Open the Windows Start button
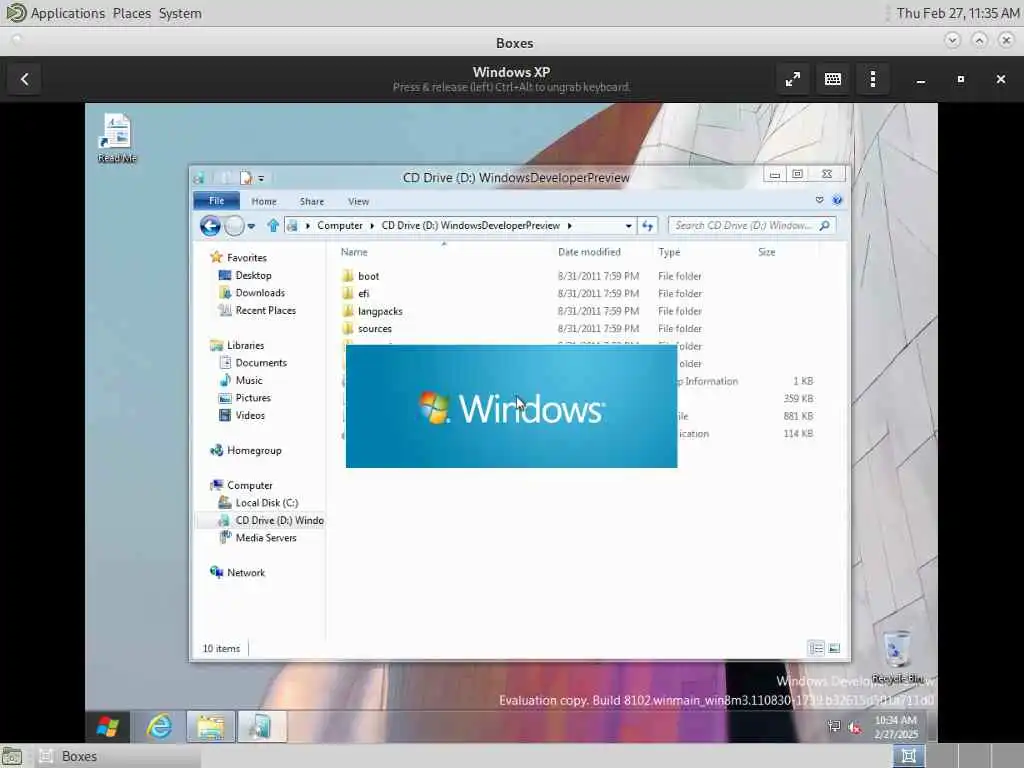Screen dimensions: 1024x768 [108, 727]
